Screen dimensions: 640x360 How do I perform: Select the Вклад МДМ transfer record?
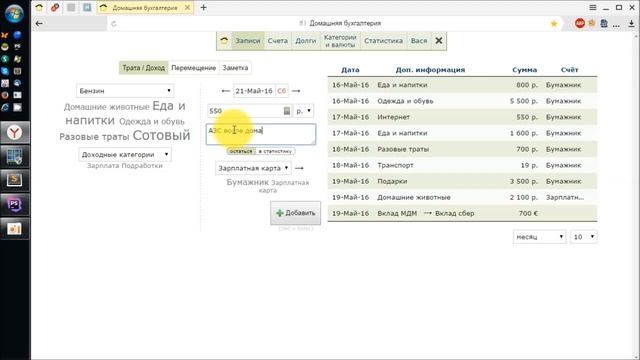pyautogui.click(x=462, y=213)
